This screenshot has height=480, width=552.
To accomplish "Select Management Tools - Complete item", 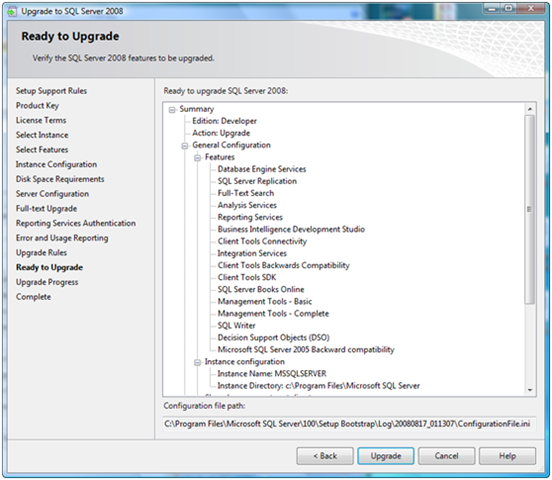I will tap(273, 314).
